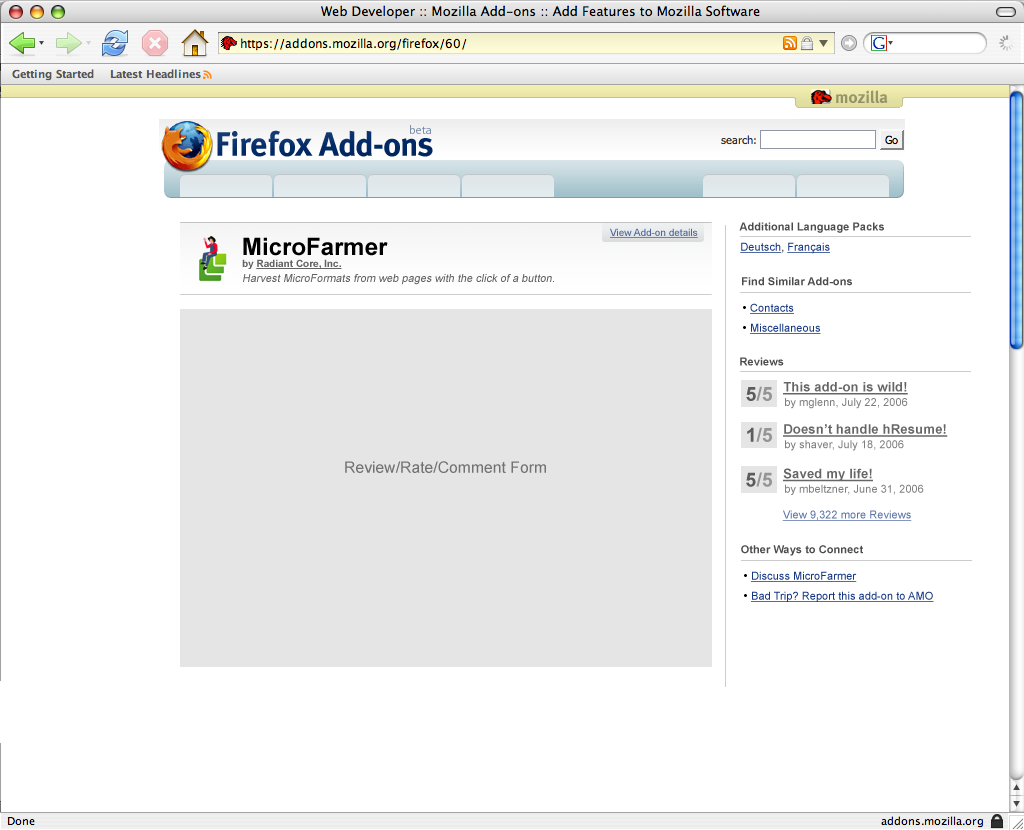Select the Deutsch language pack link
This screenshot has height=830, width=1024.
point(760,247)
